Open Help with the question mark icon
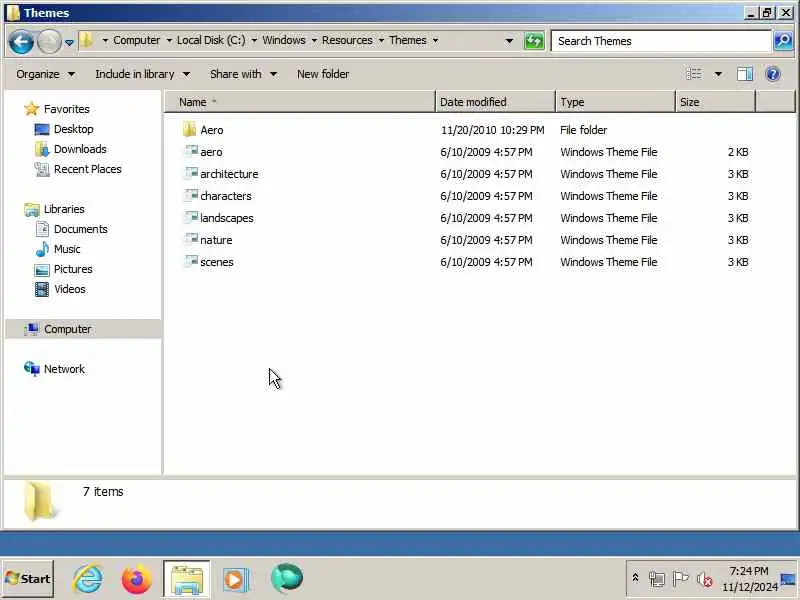This screenshot has height=600, width=800. pos(773,74)
